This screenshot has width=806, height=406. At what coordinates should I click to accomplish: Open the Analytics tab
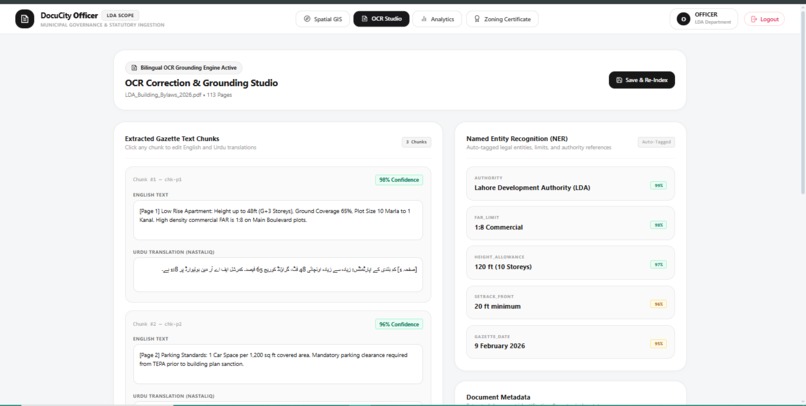[x=437, y=19]
